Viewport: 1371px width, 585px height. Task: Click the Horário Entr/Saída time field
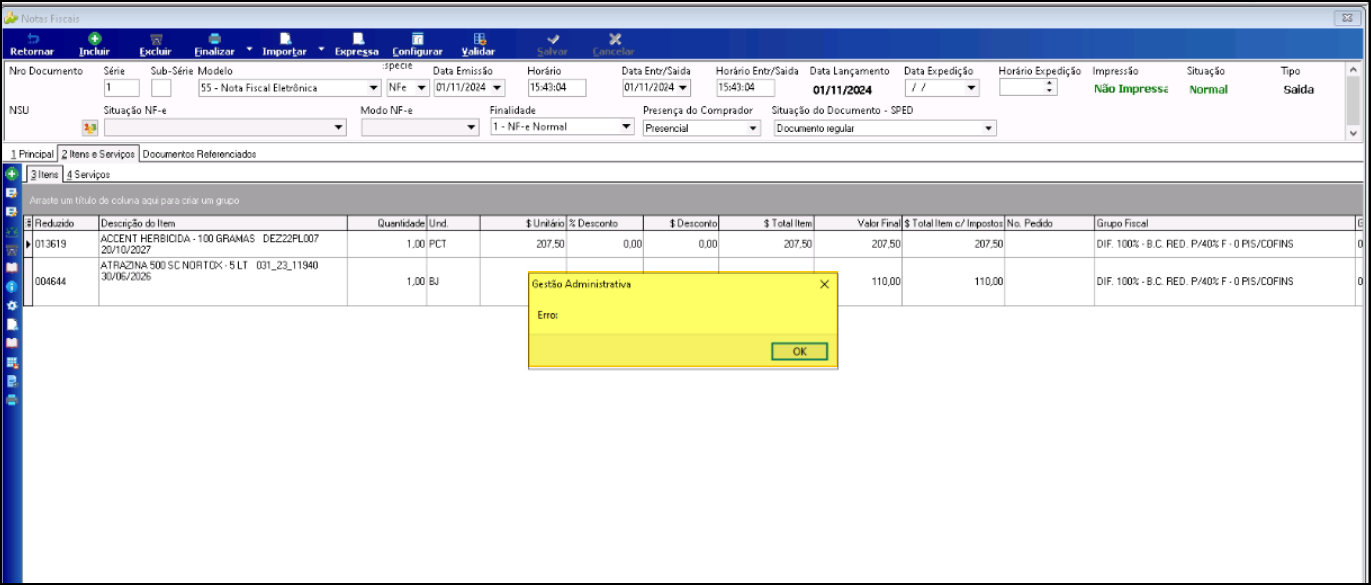(745, 88)
